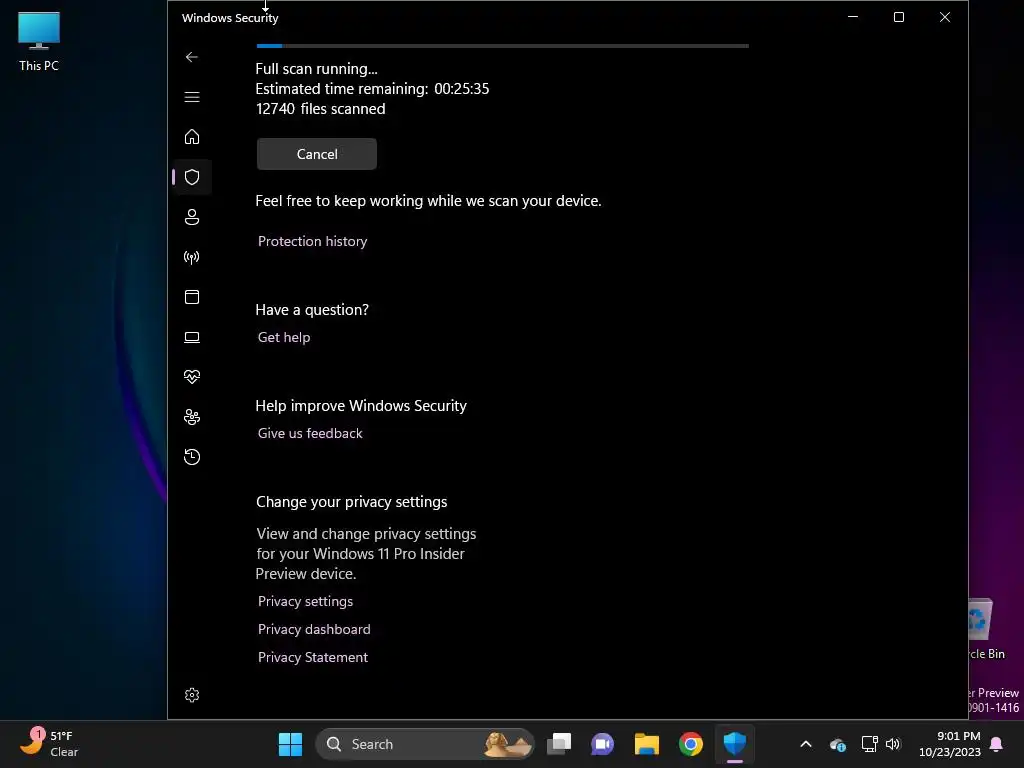Open Settings gear in Windows Security

191,695
